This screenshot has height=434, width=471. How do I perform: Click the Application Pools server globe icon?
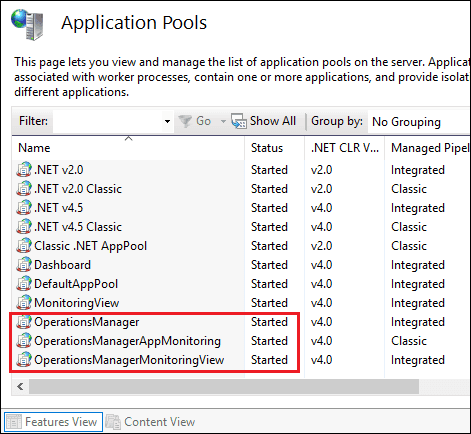27,24
